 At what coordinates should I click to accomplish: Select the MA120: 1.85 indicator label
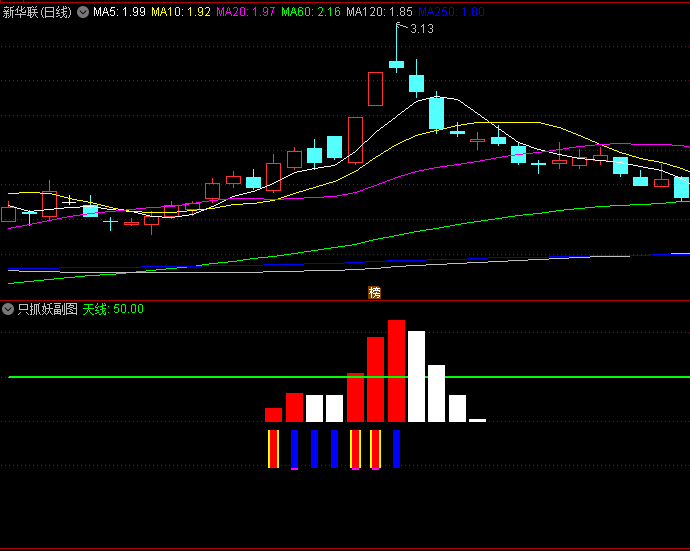point(379,12)
